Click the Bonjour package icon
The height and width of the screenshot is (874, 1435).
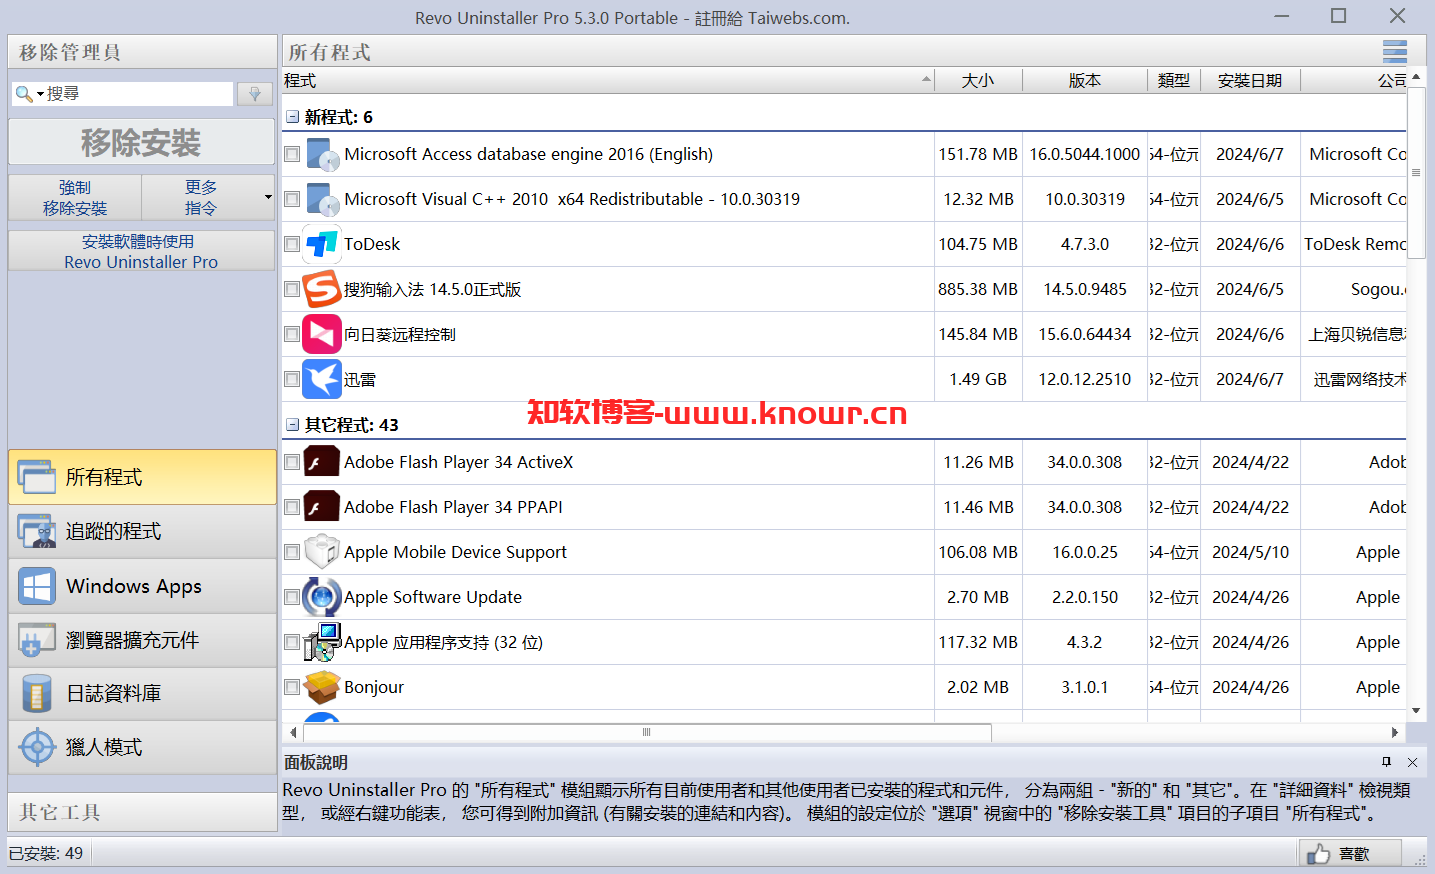click(x=322, y=687)
